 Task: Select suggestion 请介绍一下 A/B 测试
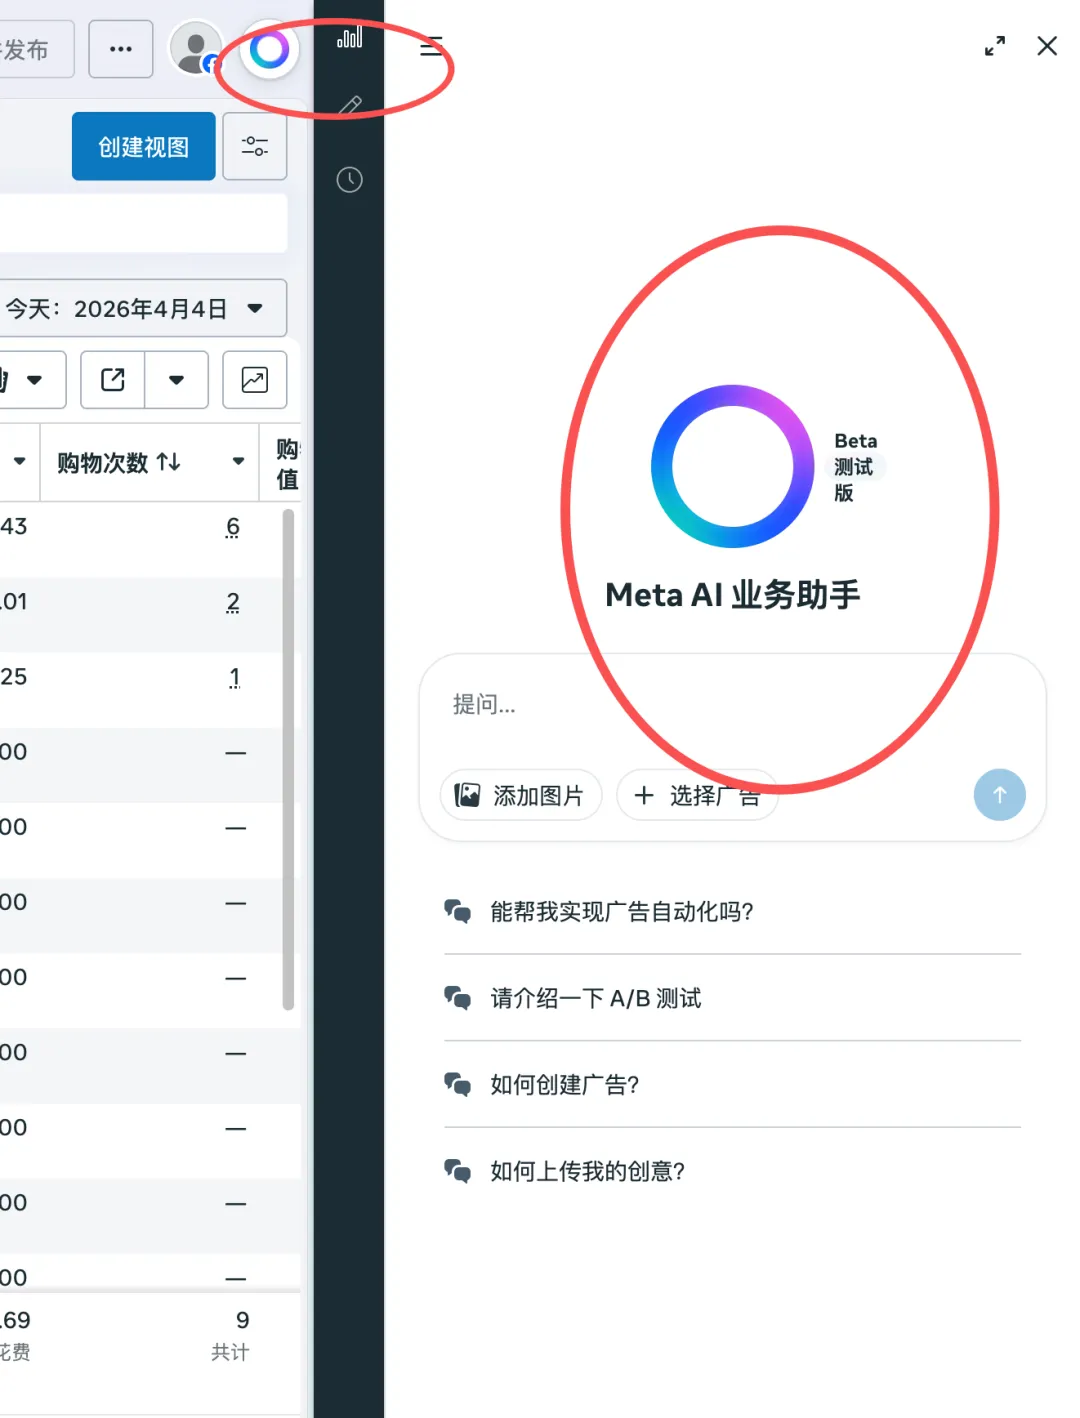(x=732, y=998)
